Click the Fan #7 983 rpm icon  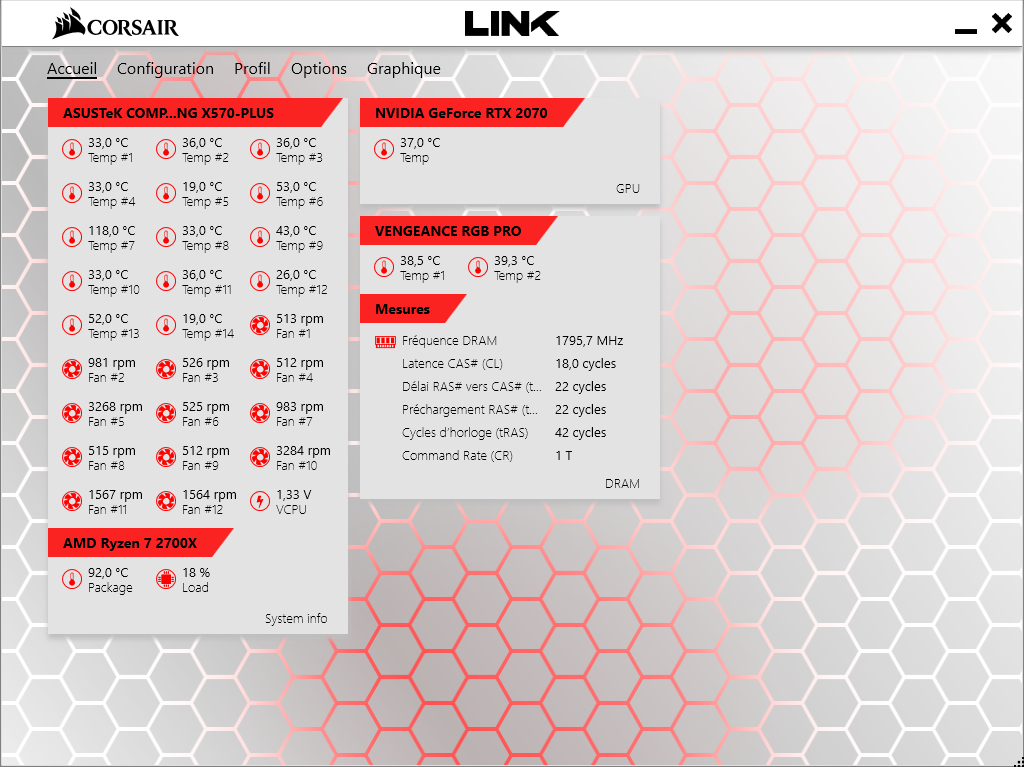[260, 413]
